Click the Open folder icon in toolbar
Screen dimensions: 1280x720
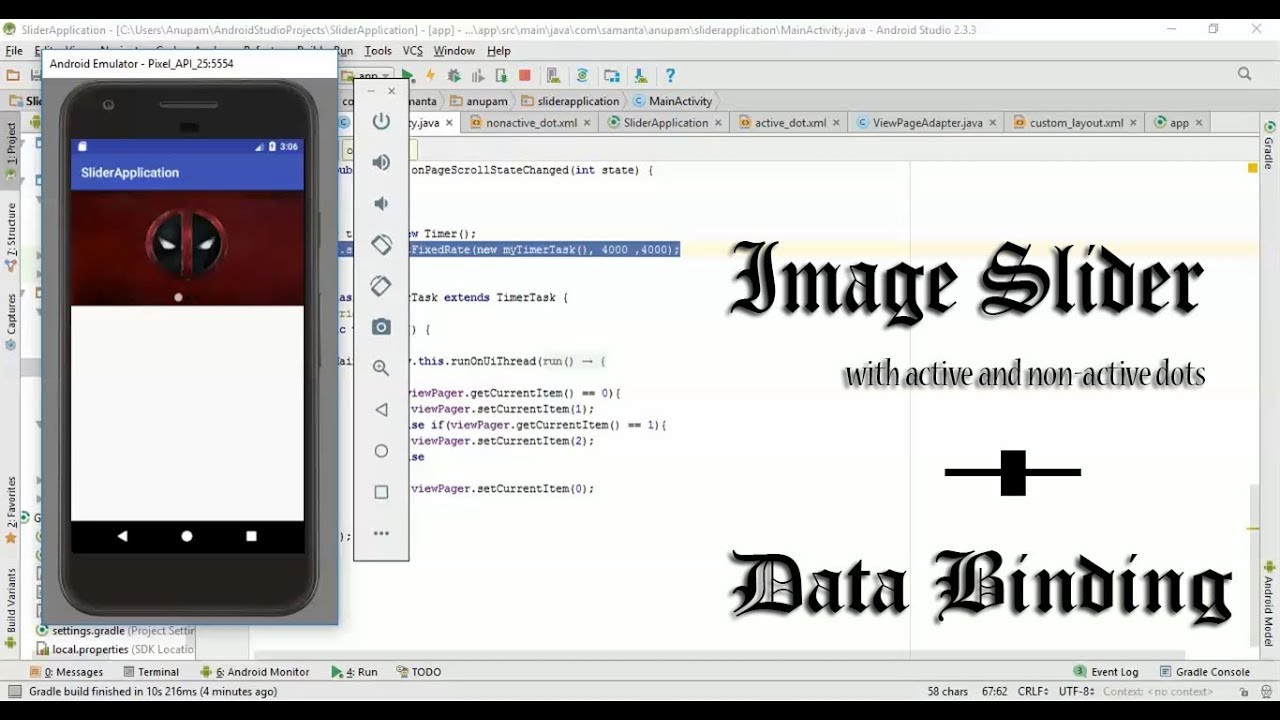coord(13,76)
